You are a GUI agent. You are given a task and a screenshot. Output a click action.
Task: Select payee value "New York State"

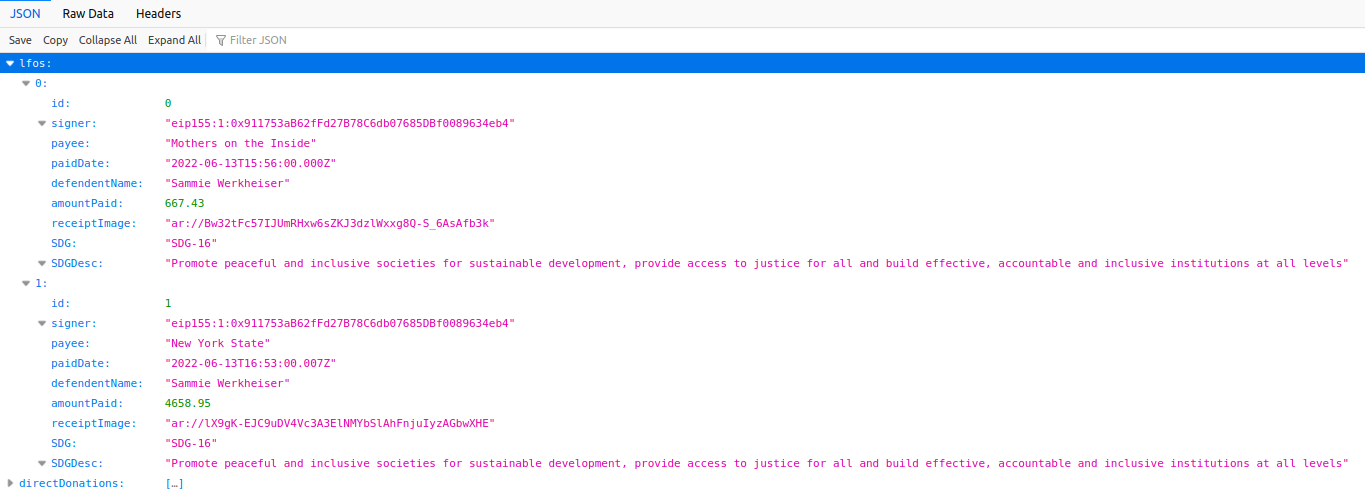click(x=217, y=343)
